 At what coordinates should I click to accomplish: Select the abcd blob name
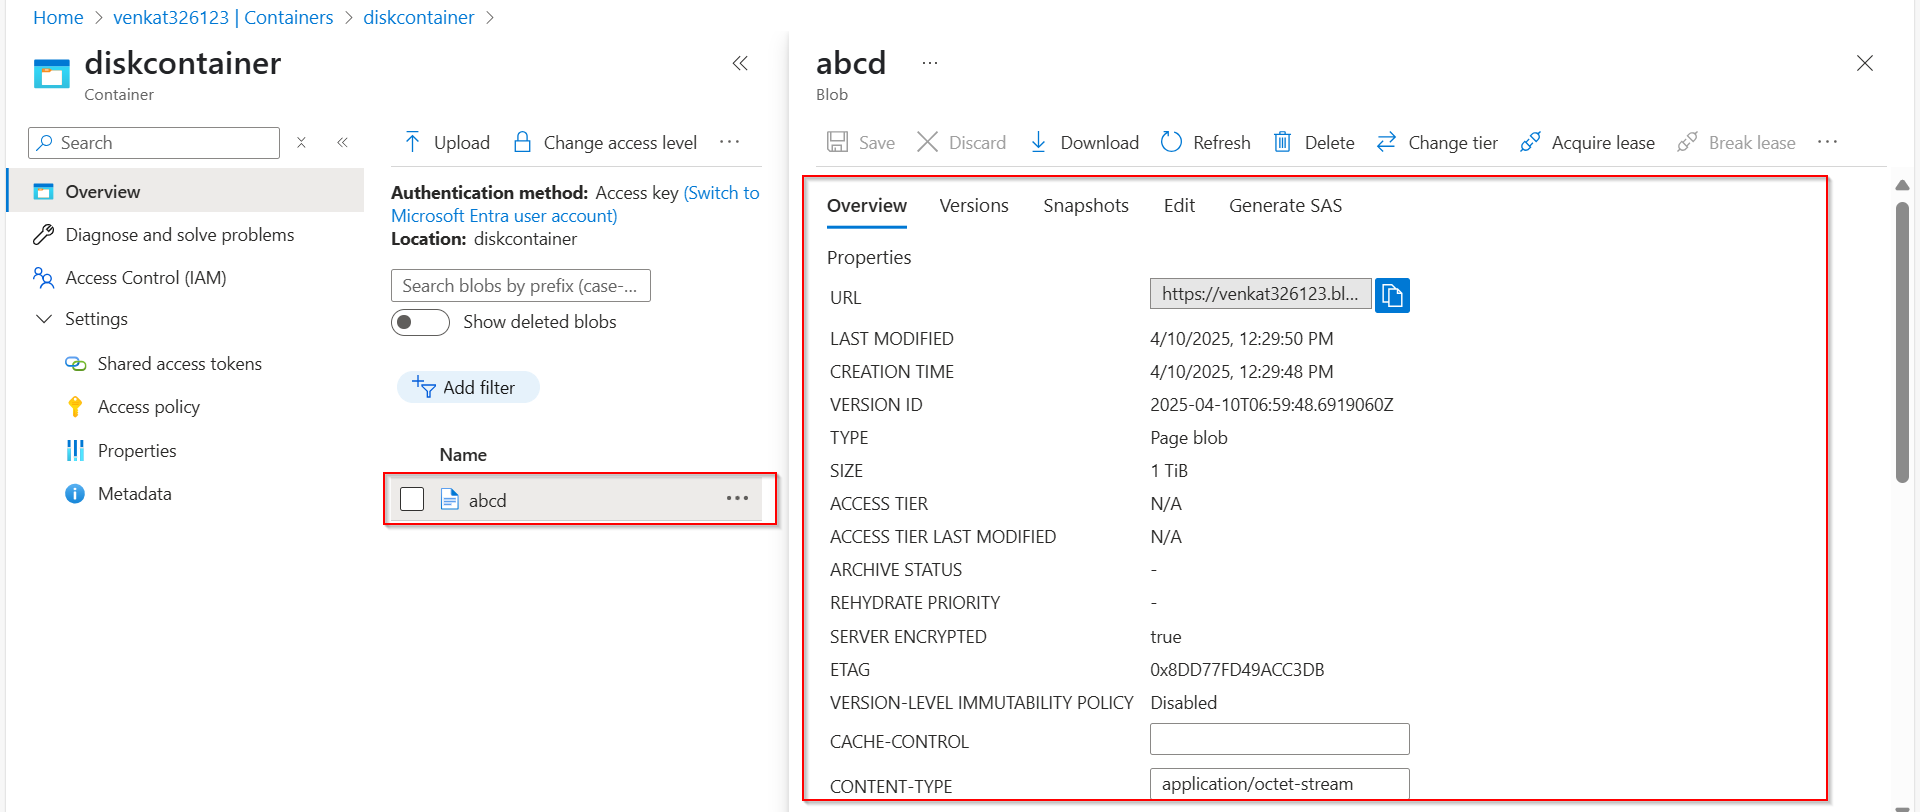pyautogui.click(x=488, y=500)
